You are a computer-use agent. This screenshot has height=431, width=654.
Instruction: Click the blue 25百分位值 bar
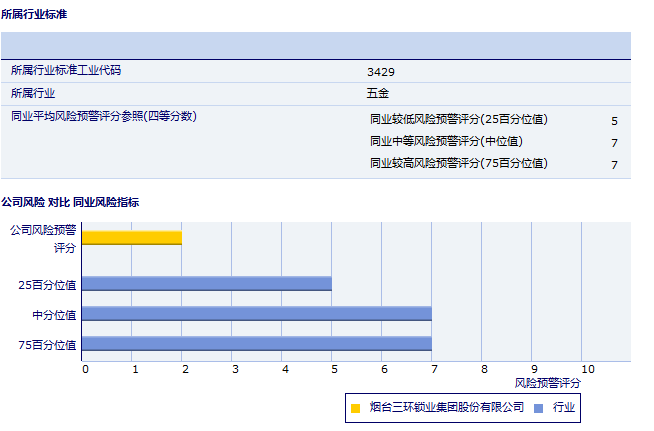coord(206,283)
